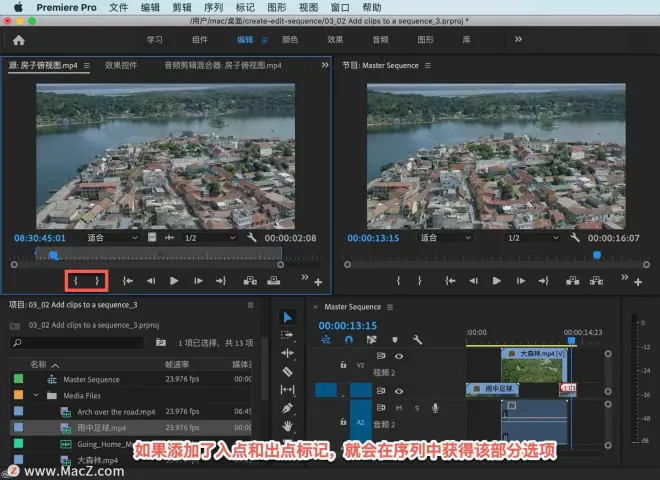Open Source monitor zoom level dropdown
The width and height of the screenshot is (660, 480).
pyautogui.click(x=112, y=238)
